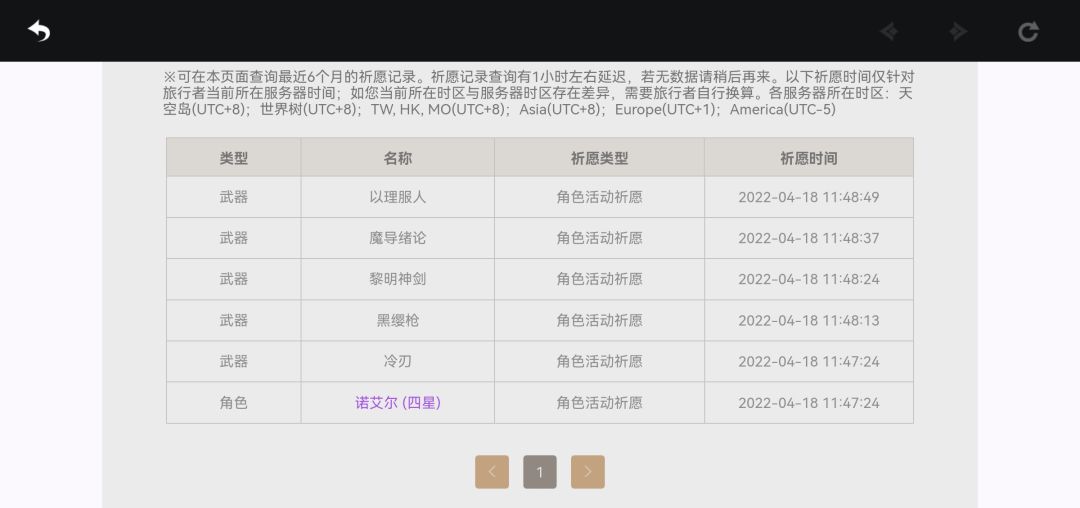Viewport: 1080px width, 508px height.
Task: Click timestamp 2022-04-18 11:48:37
Action: (x=809, y=238)
